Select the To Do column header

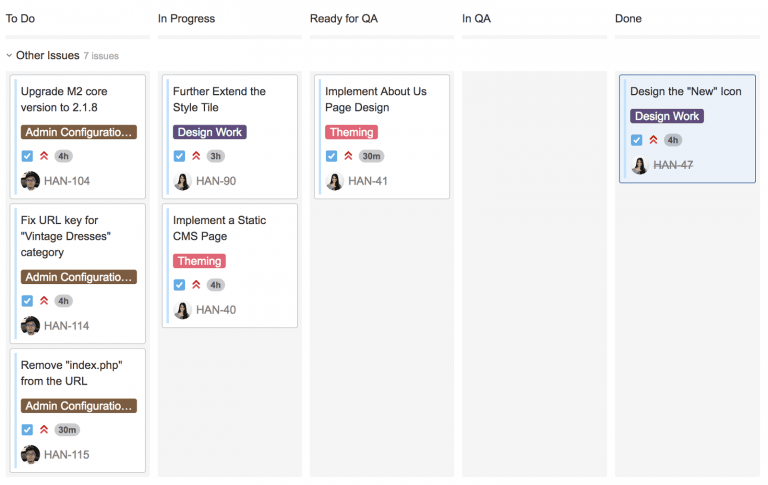coord(21,19)
